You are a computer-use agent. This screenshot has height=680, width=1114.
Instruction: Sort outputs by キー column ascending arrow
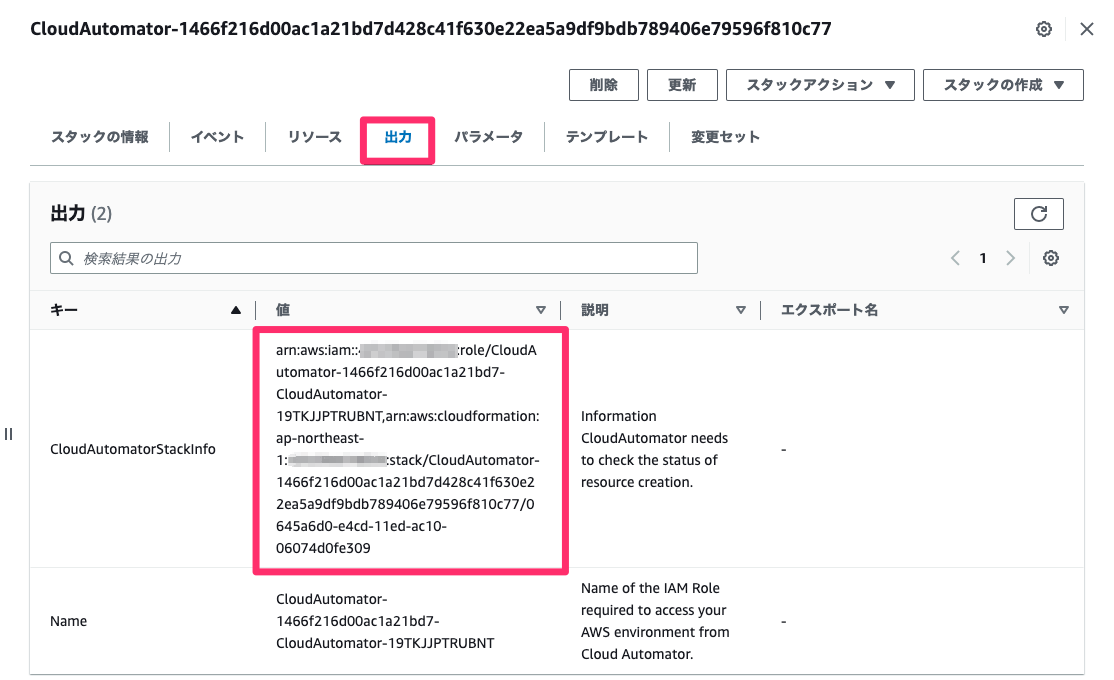click(x=236, y=310)
